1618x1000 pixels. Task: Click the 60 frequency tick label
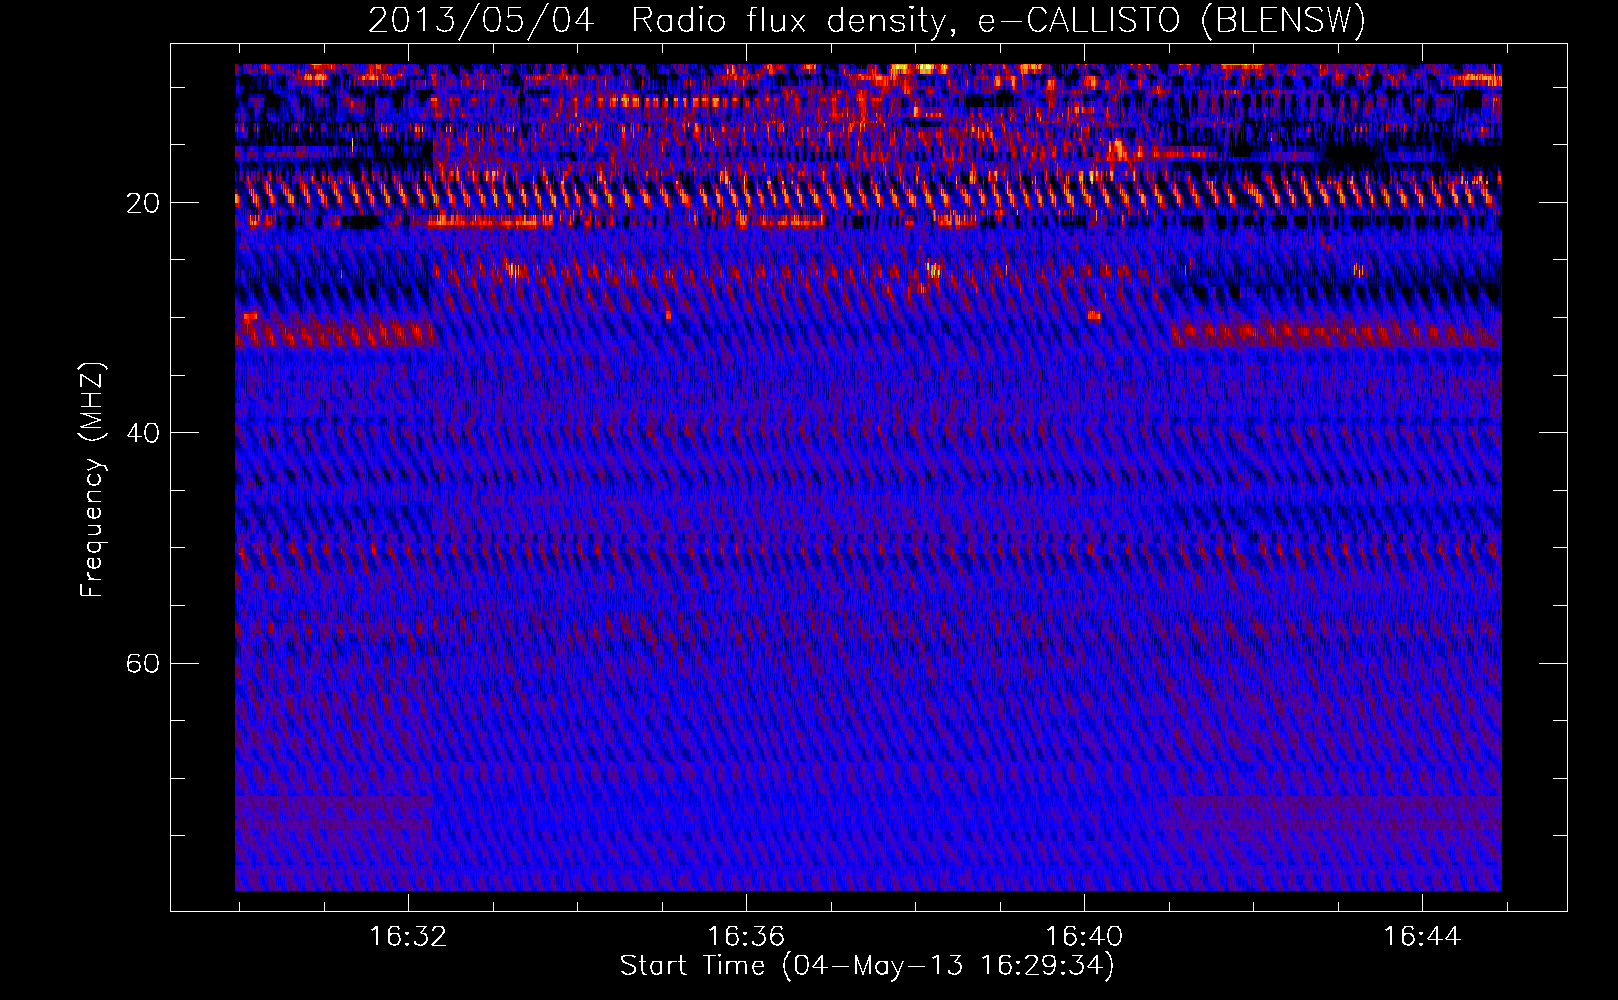pos(143,663)
